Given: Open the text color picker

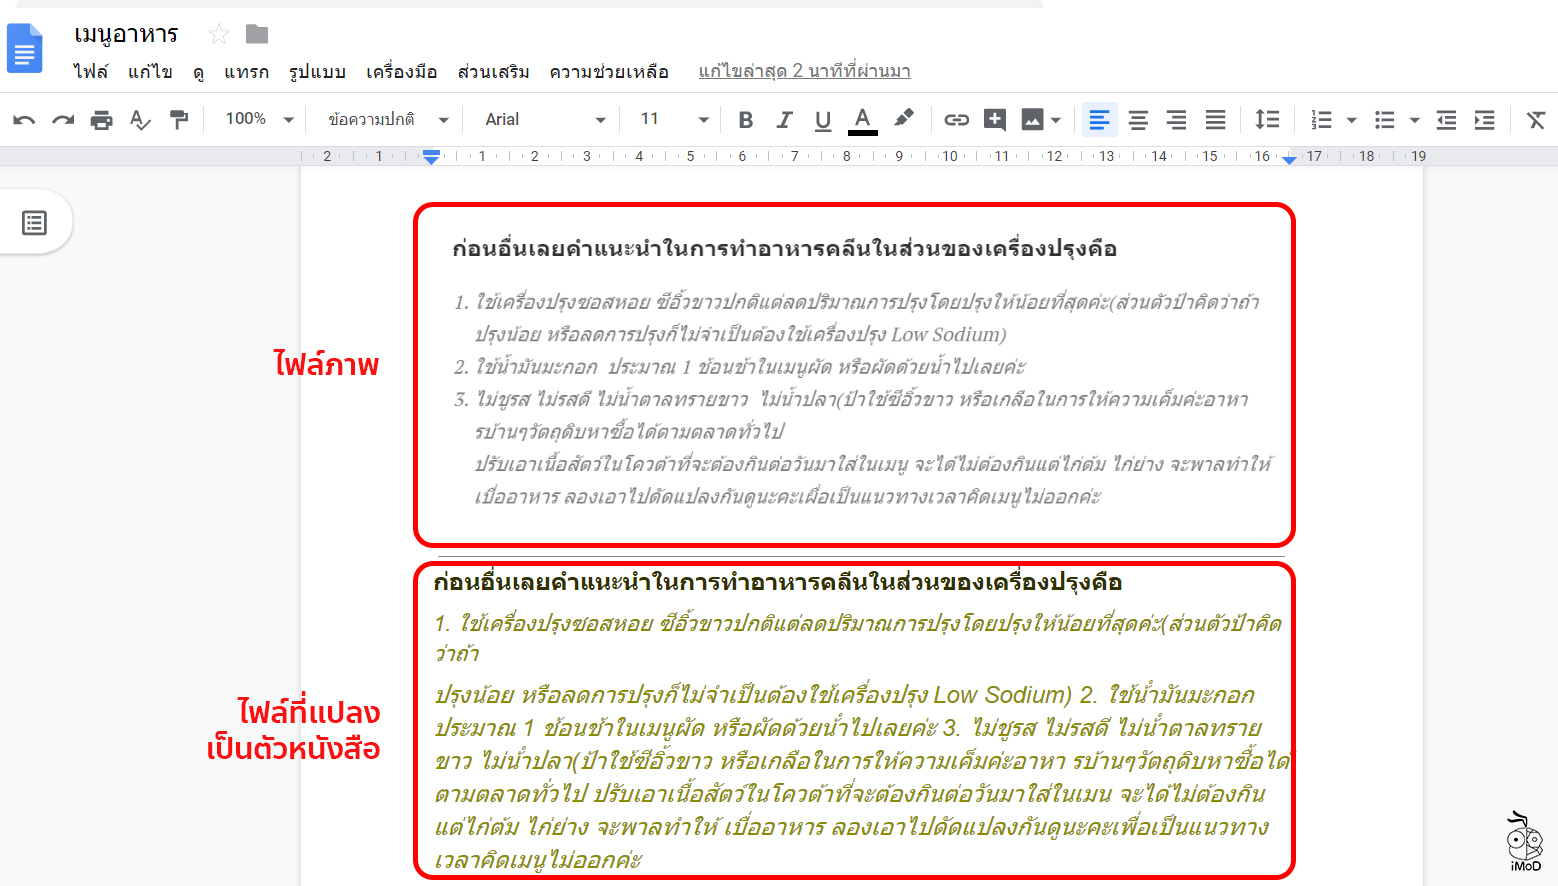Looking at the screenshot, I should tap(862, 120).
